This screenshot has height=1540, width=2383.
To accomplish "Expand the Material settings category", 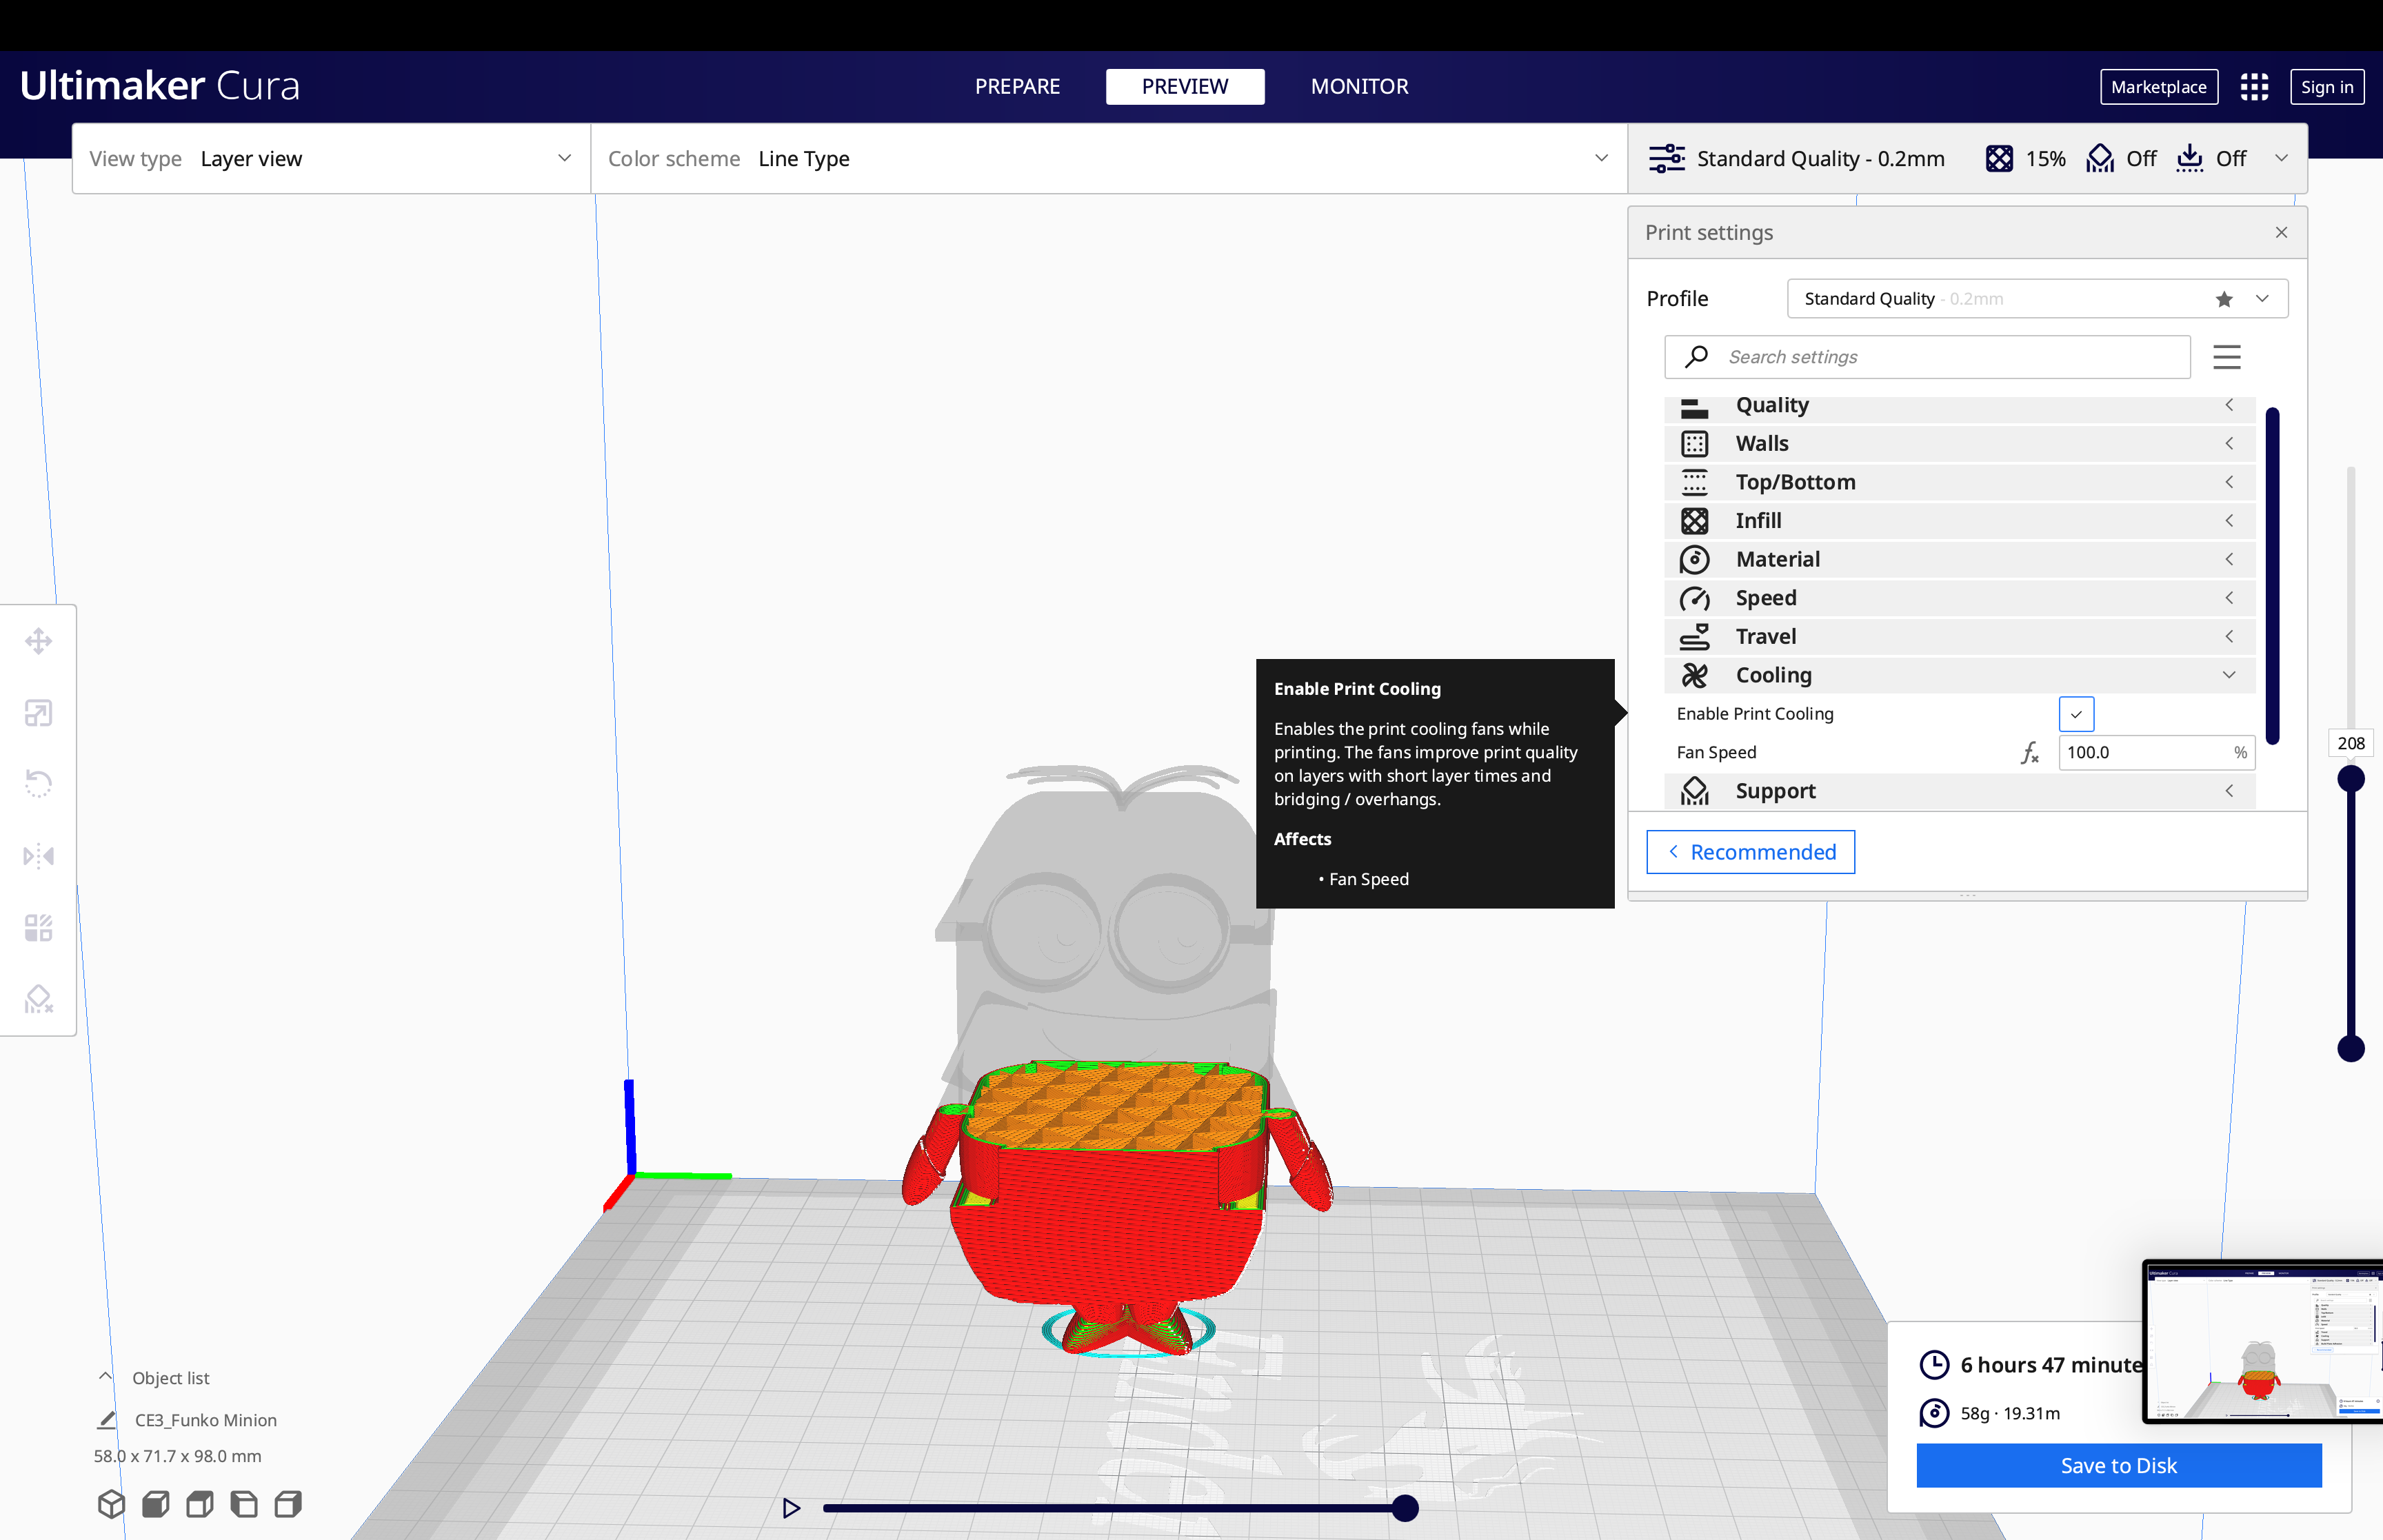I will [1959, 559].
